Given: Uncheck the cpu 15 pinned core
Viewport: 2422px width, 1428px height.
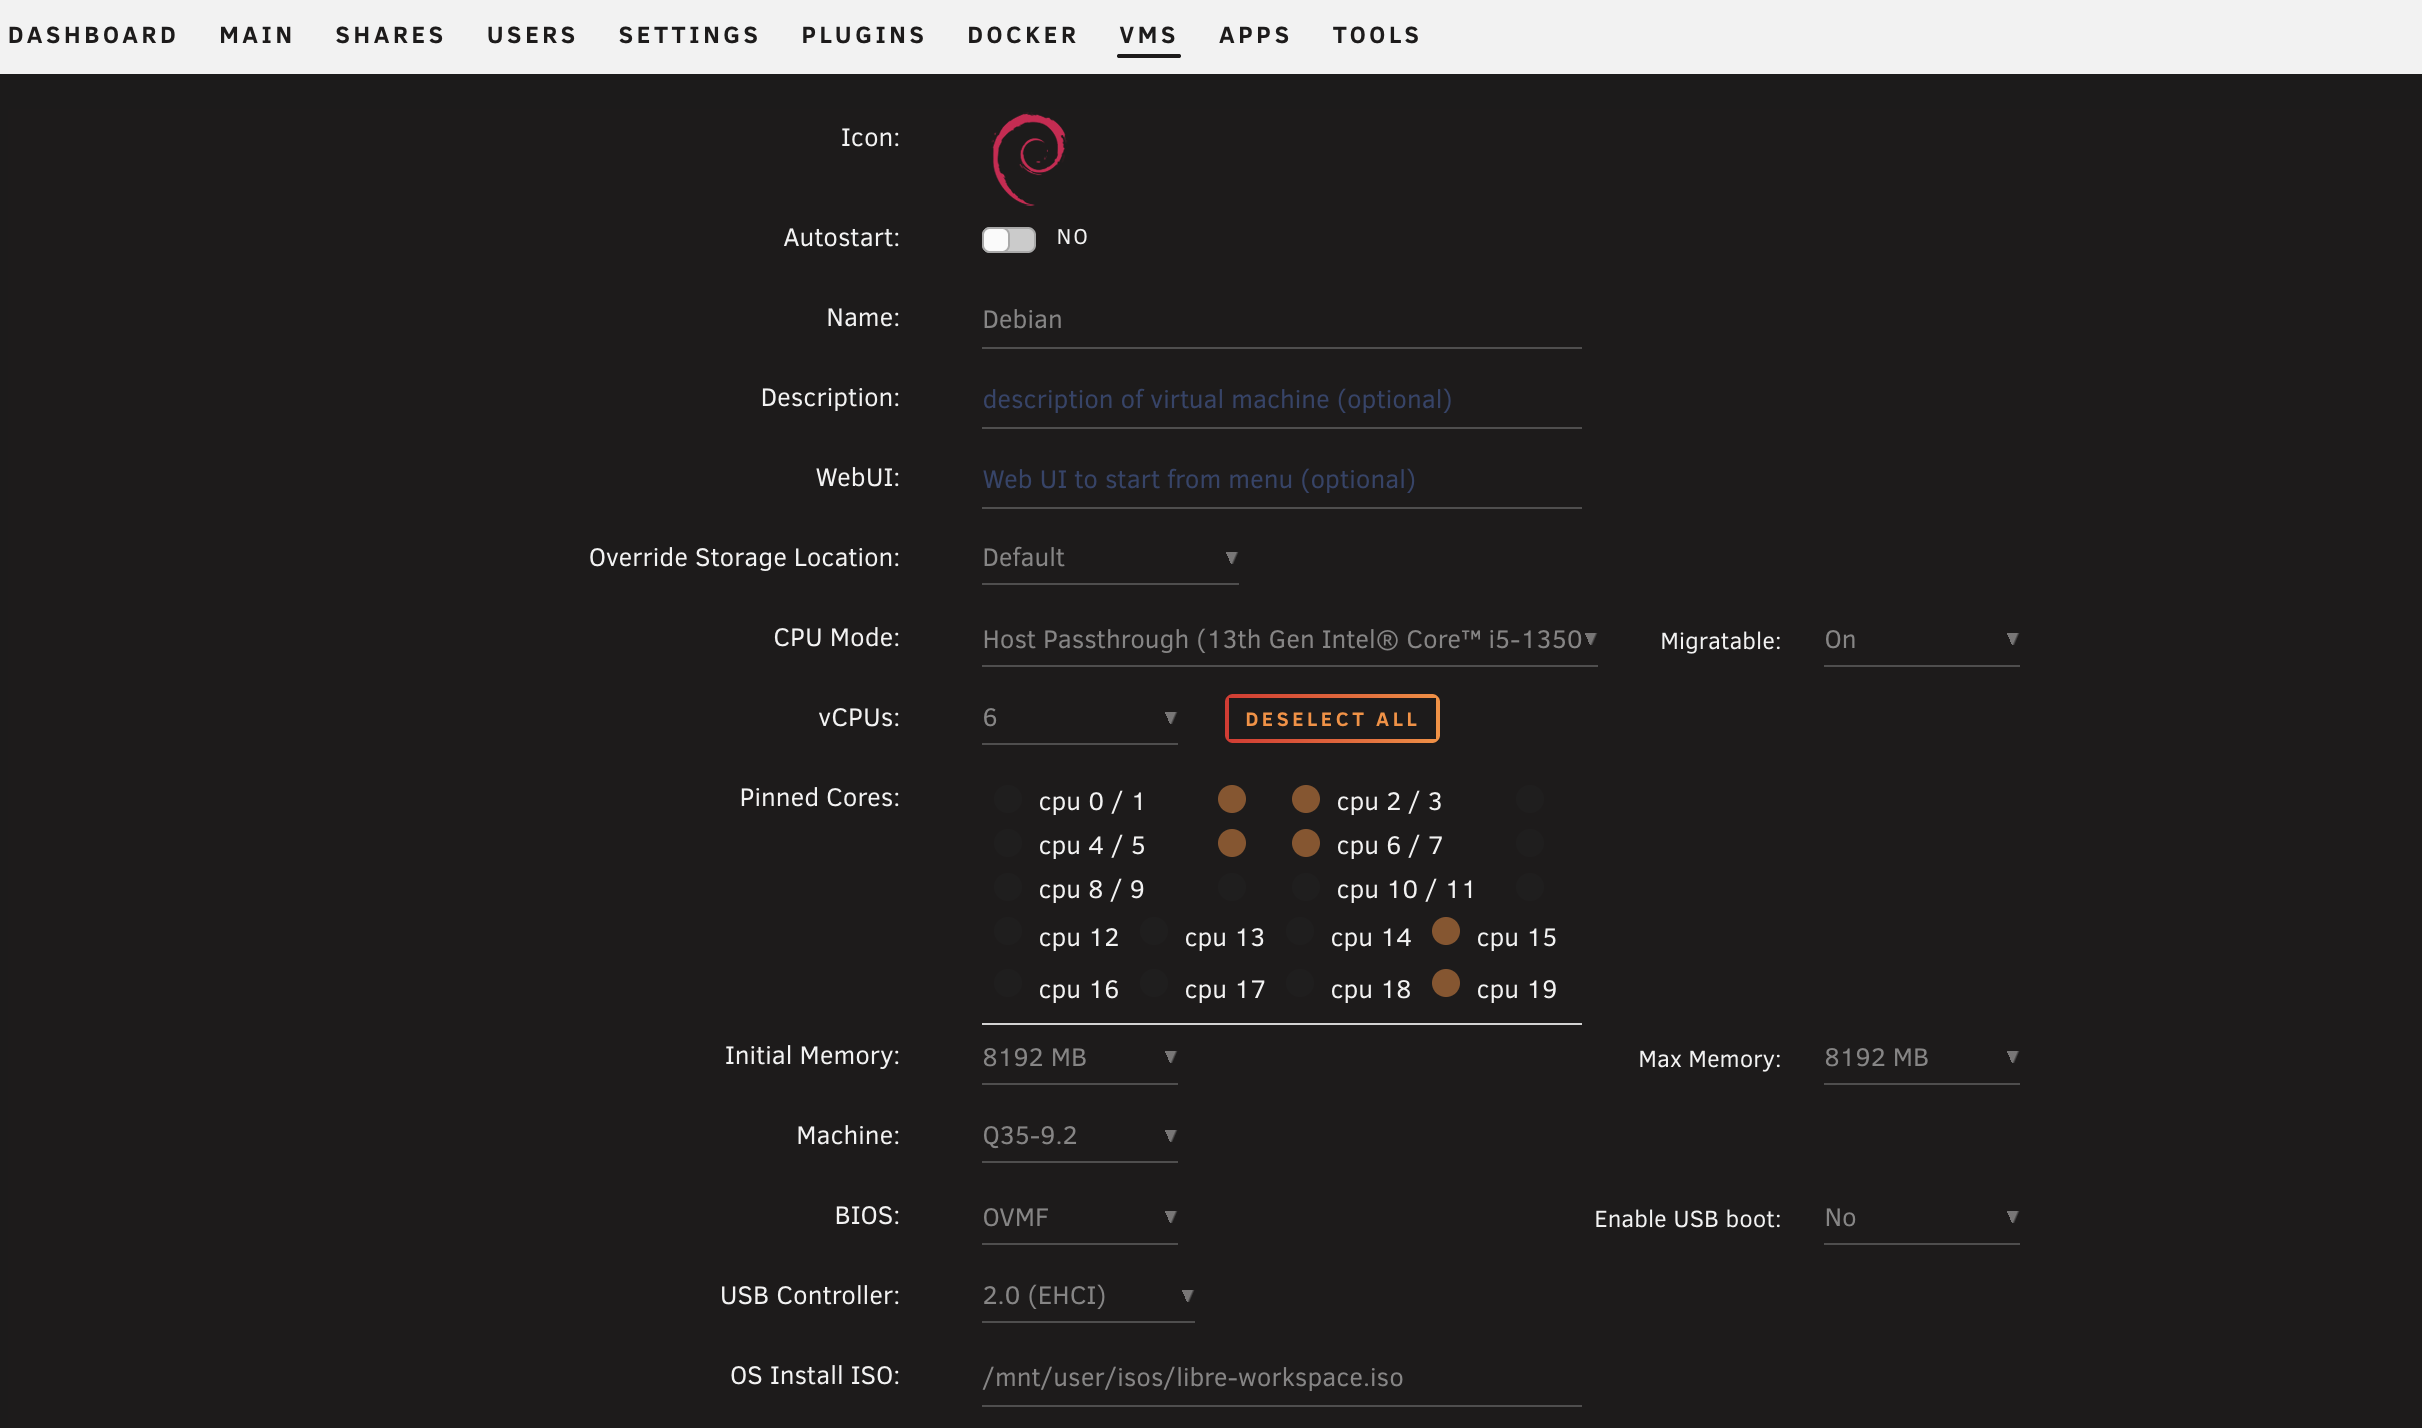Looking at the screenshot, I should pyautogui.click(x=1445, y=932).
